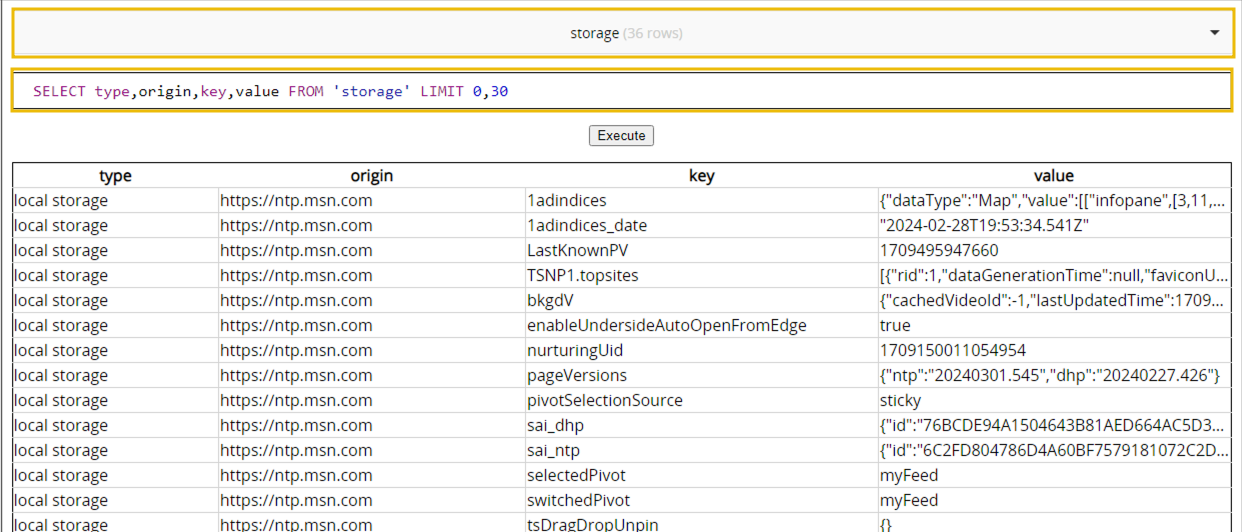The height and width of the screenshot is (532, 1242).
Task: Open the storage table dropdown
Action: coord(620,33)
